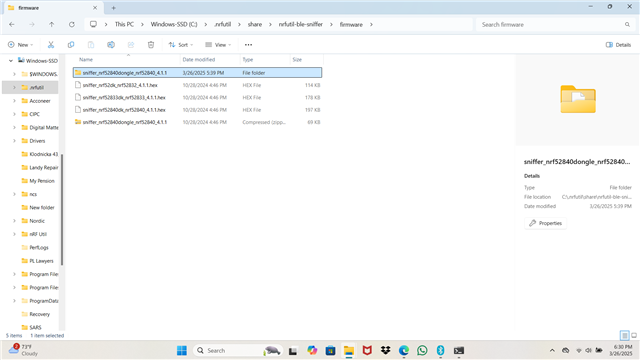Close the firmware tab
Viewport: 640px width, 360px height.
95,8
